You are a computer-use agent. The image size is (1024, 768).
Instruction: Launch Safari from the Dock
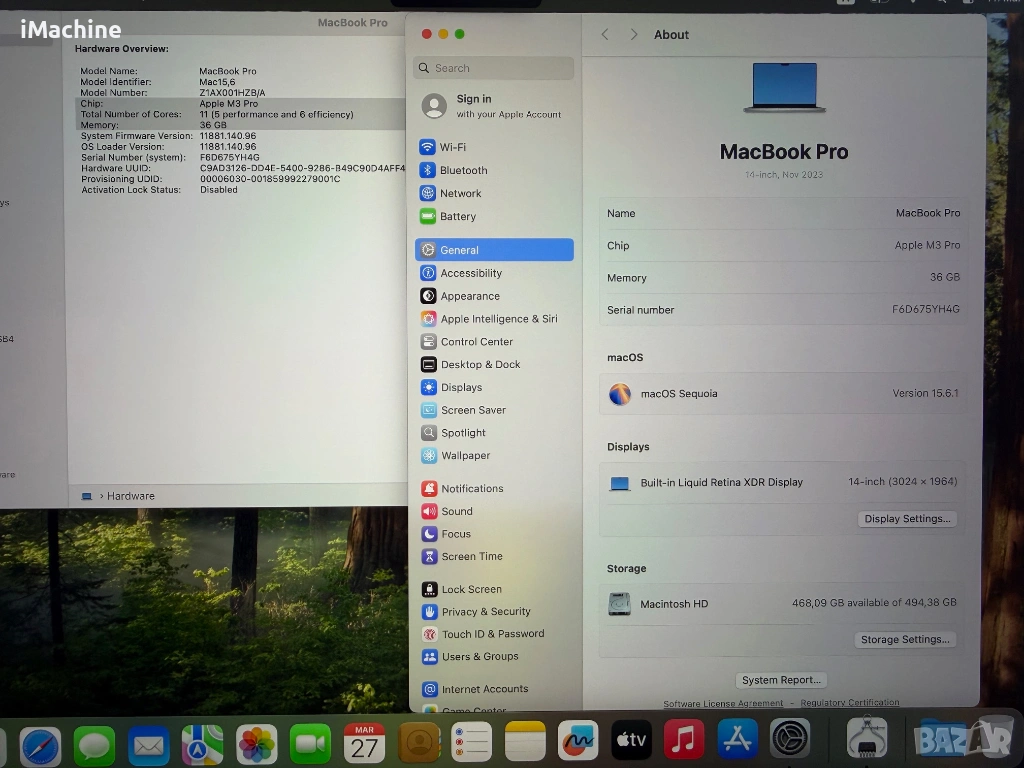point(40,743)
